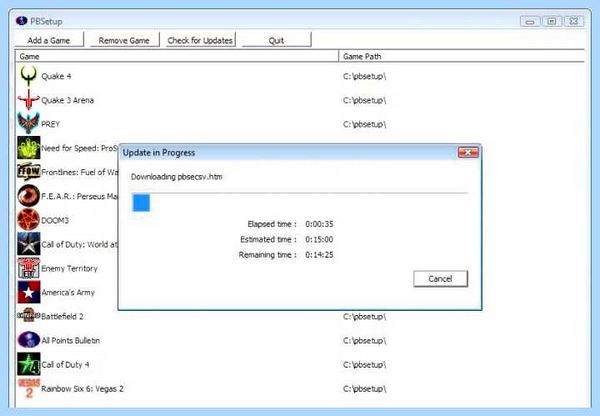Select the F.E.A.R. Perseus icon
This screenshot has height=416, width=600.
pyautogui.click(x=29, y=196)
